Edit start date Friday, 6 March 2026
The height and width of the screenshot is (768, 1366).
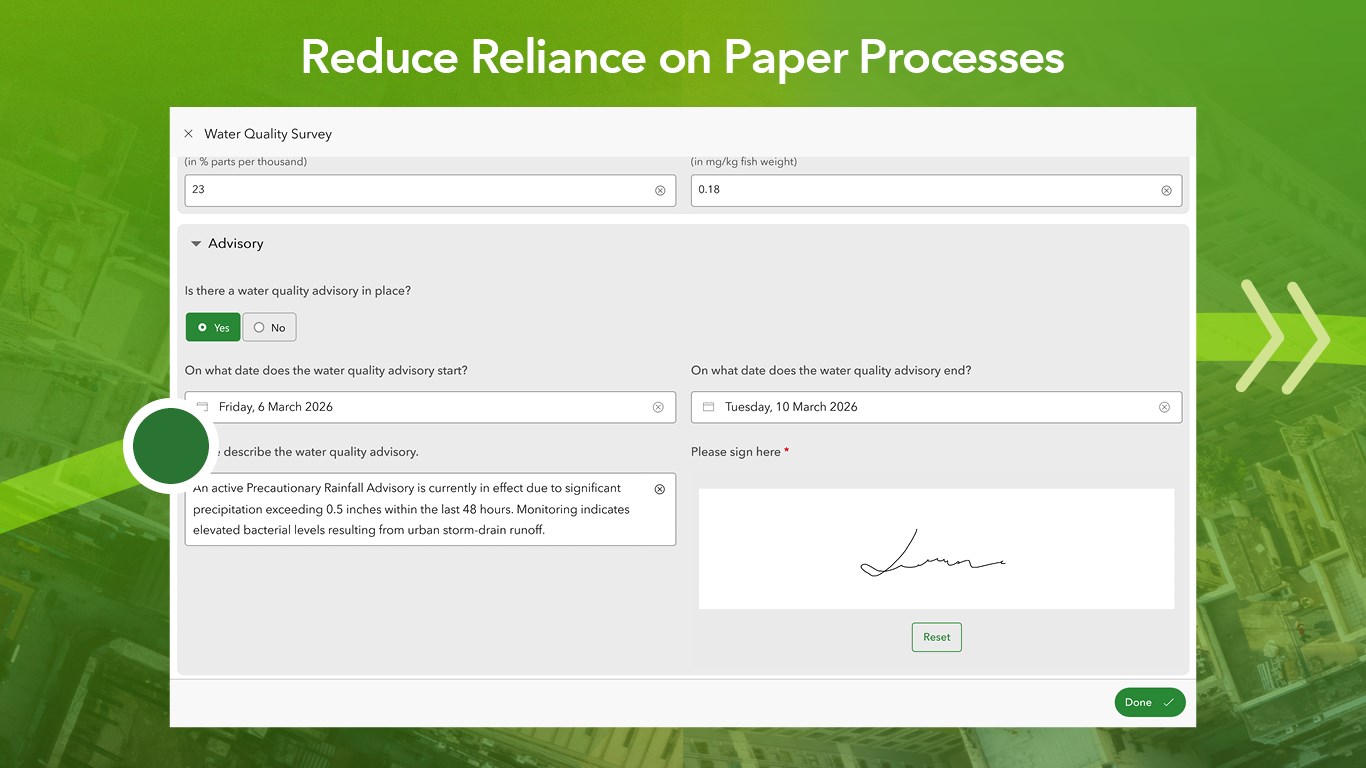[x=430, y=407]
